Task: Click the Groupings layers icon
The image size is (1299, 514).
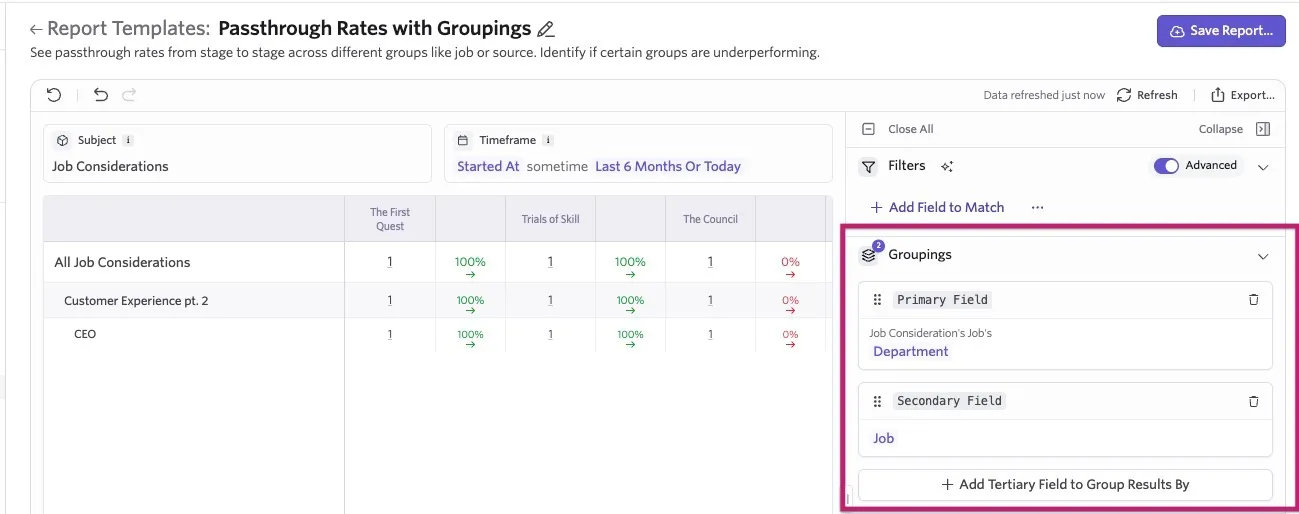Action: [x=869, y=255]
